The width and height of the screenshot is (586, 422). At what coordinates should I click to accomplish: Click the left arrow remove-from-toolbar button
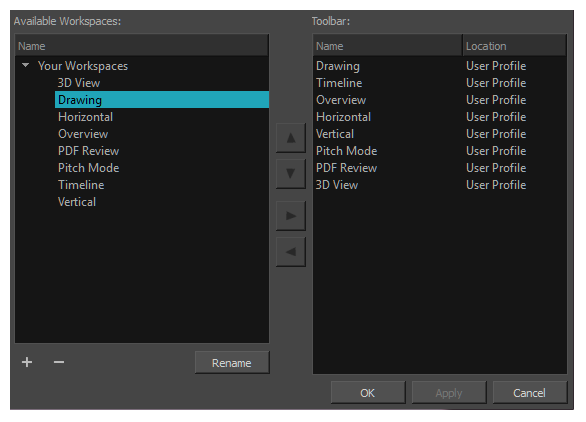pos(291,252)
